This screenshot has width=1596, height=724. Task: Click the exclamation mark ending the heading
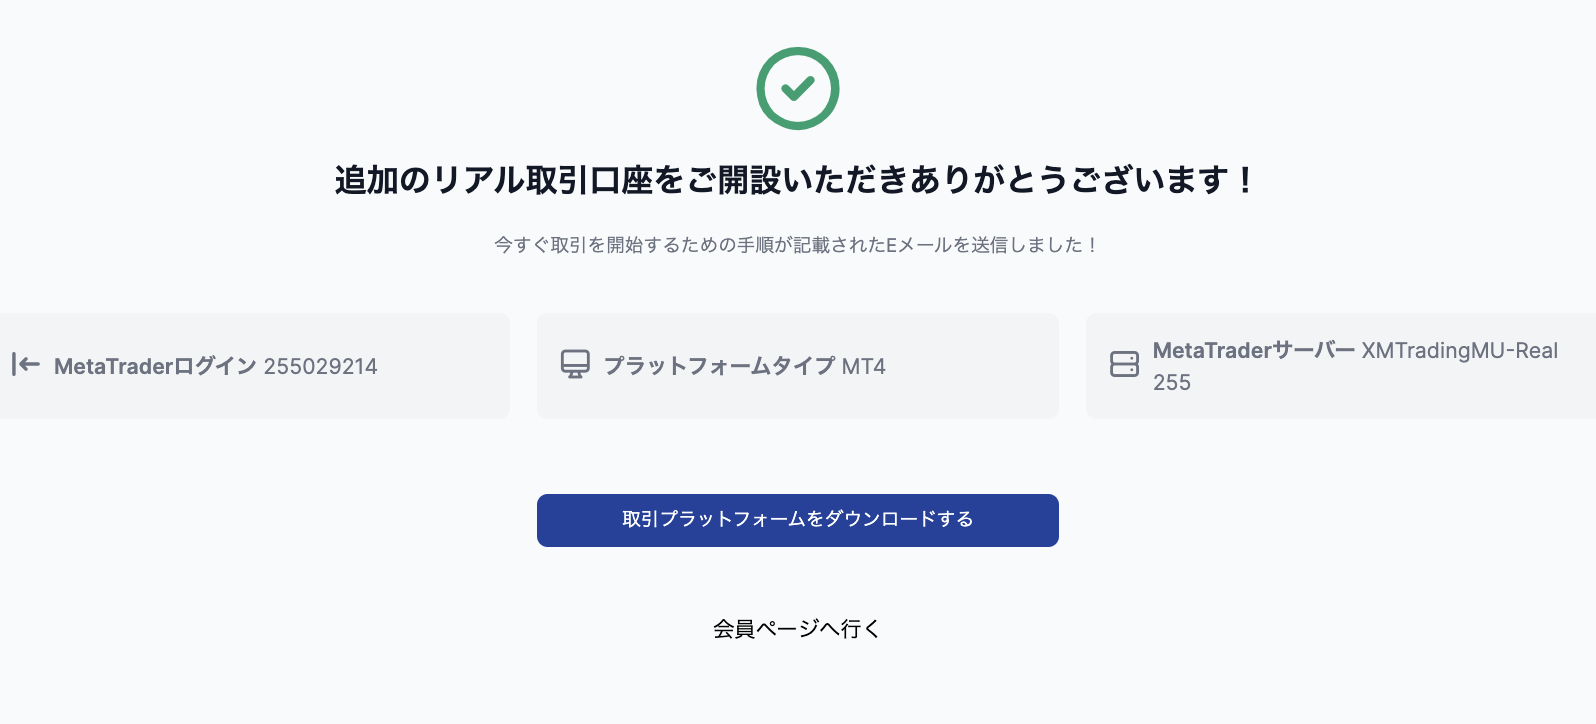(1245, 181)
